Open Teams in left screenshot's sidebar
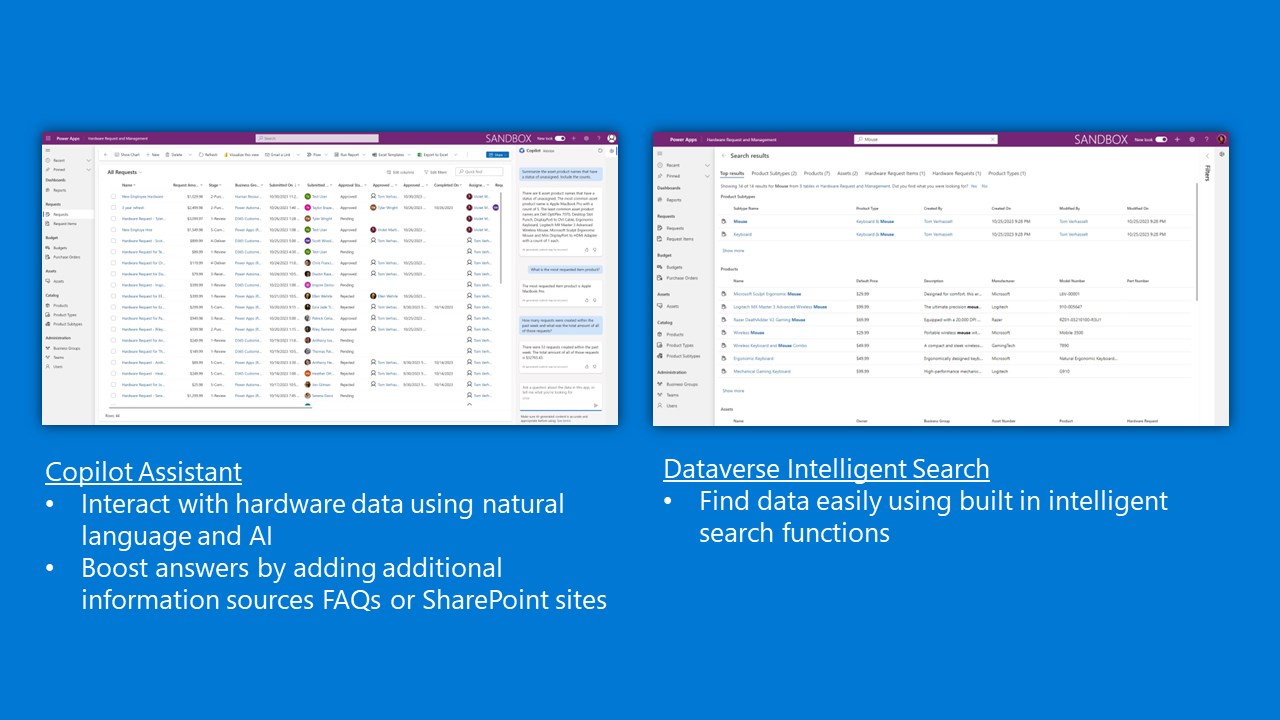 click(x=59, y=358)
